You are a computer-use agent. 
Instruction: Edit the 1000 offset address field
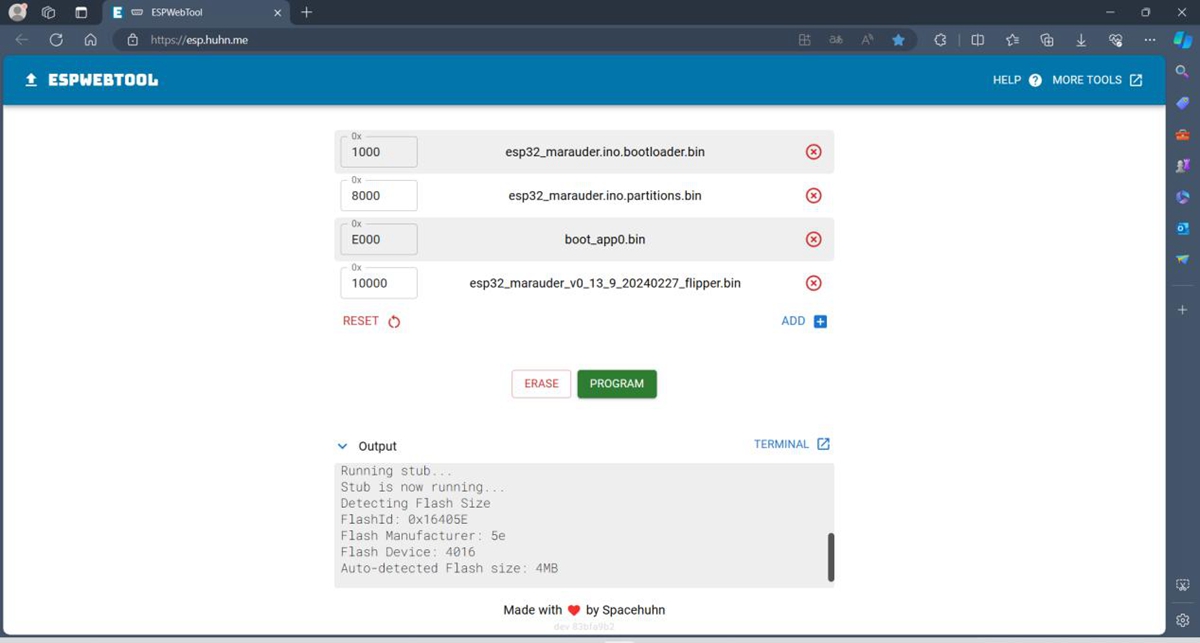[x=379, y=152]
